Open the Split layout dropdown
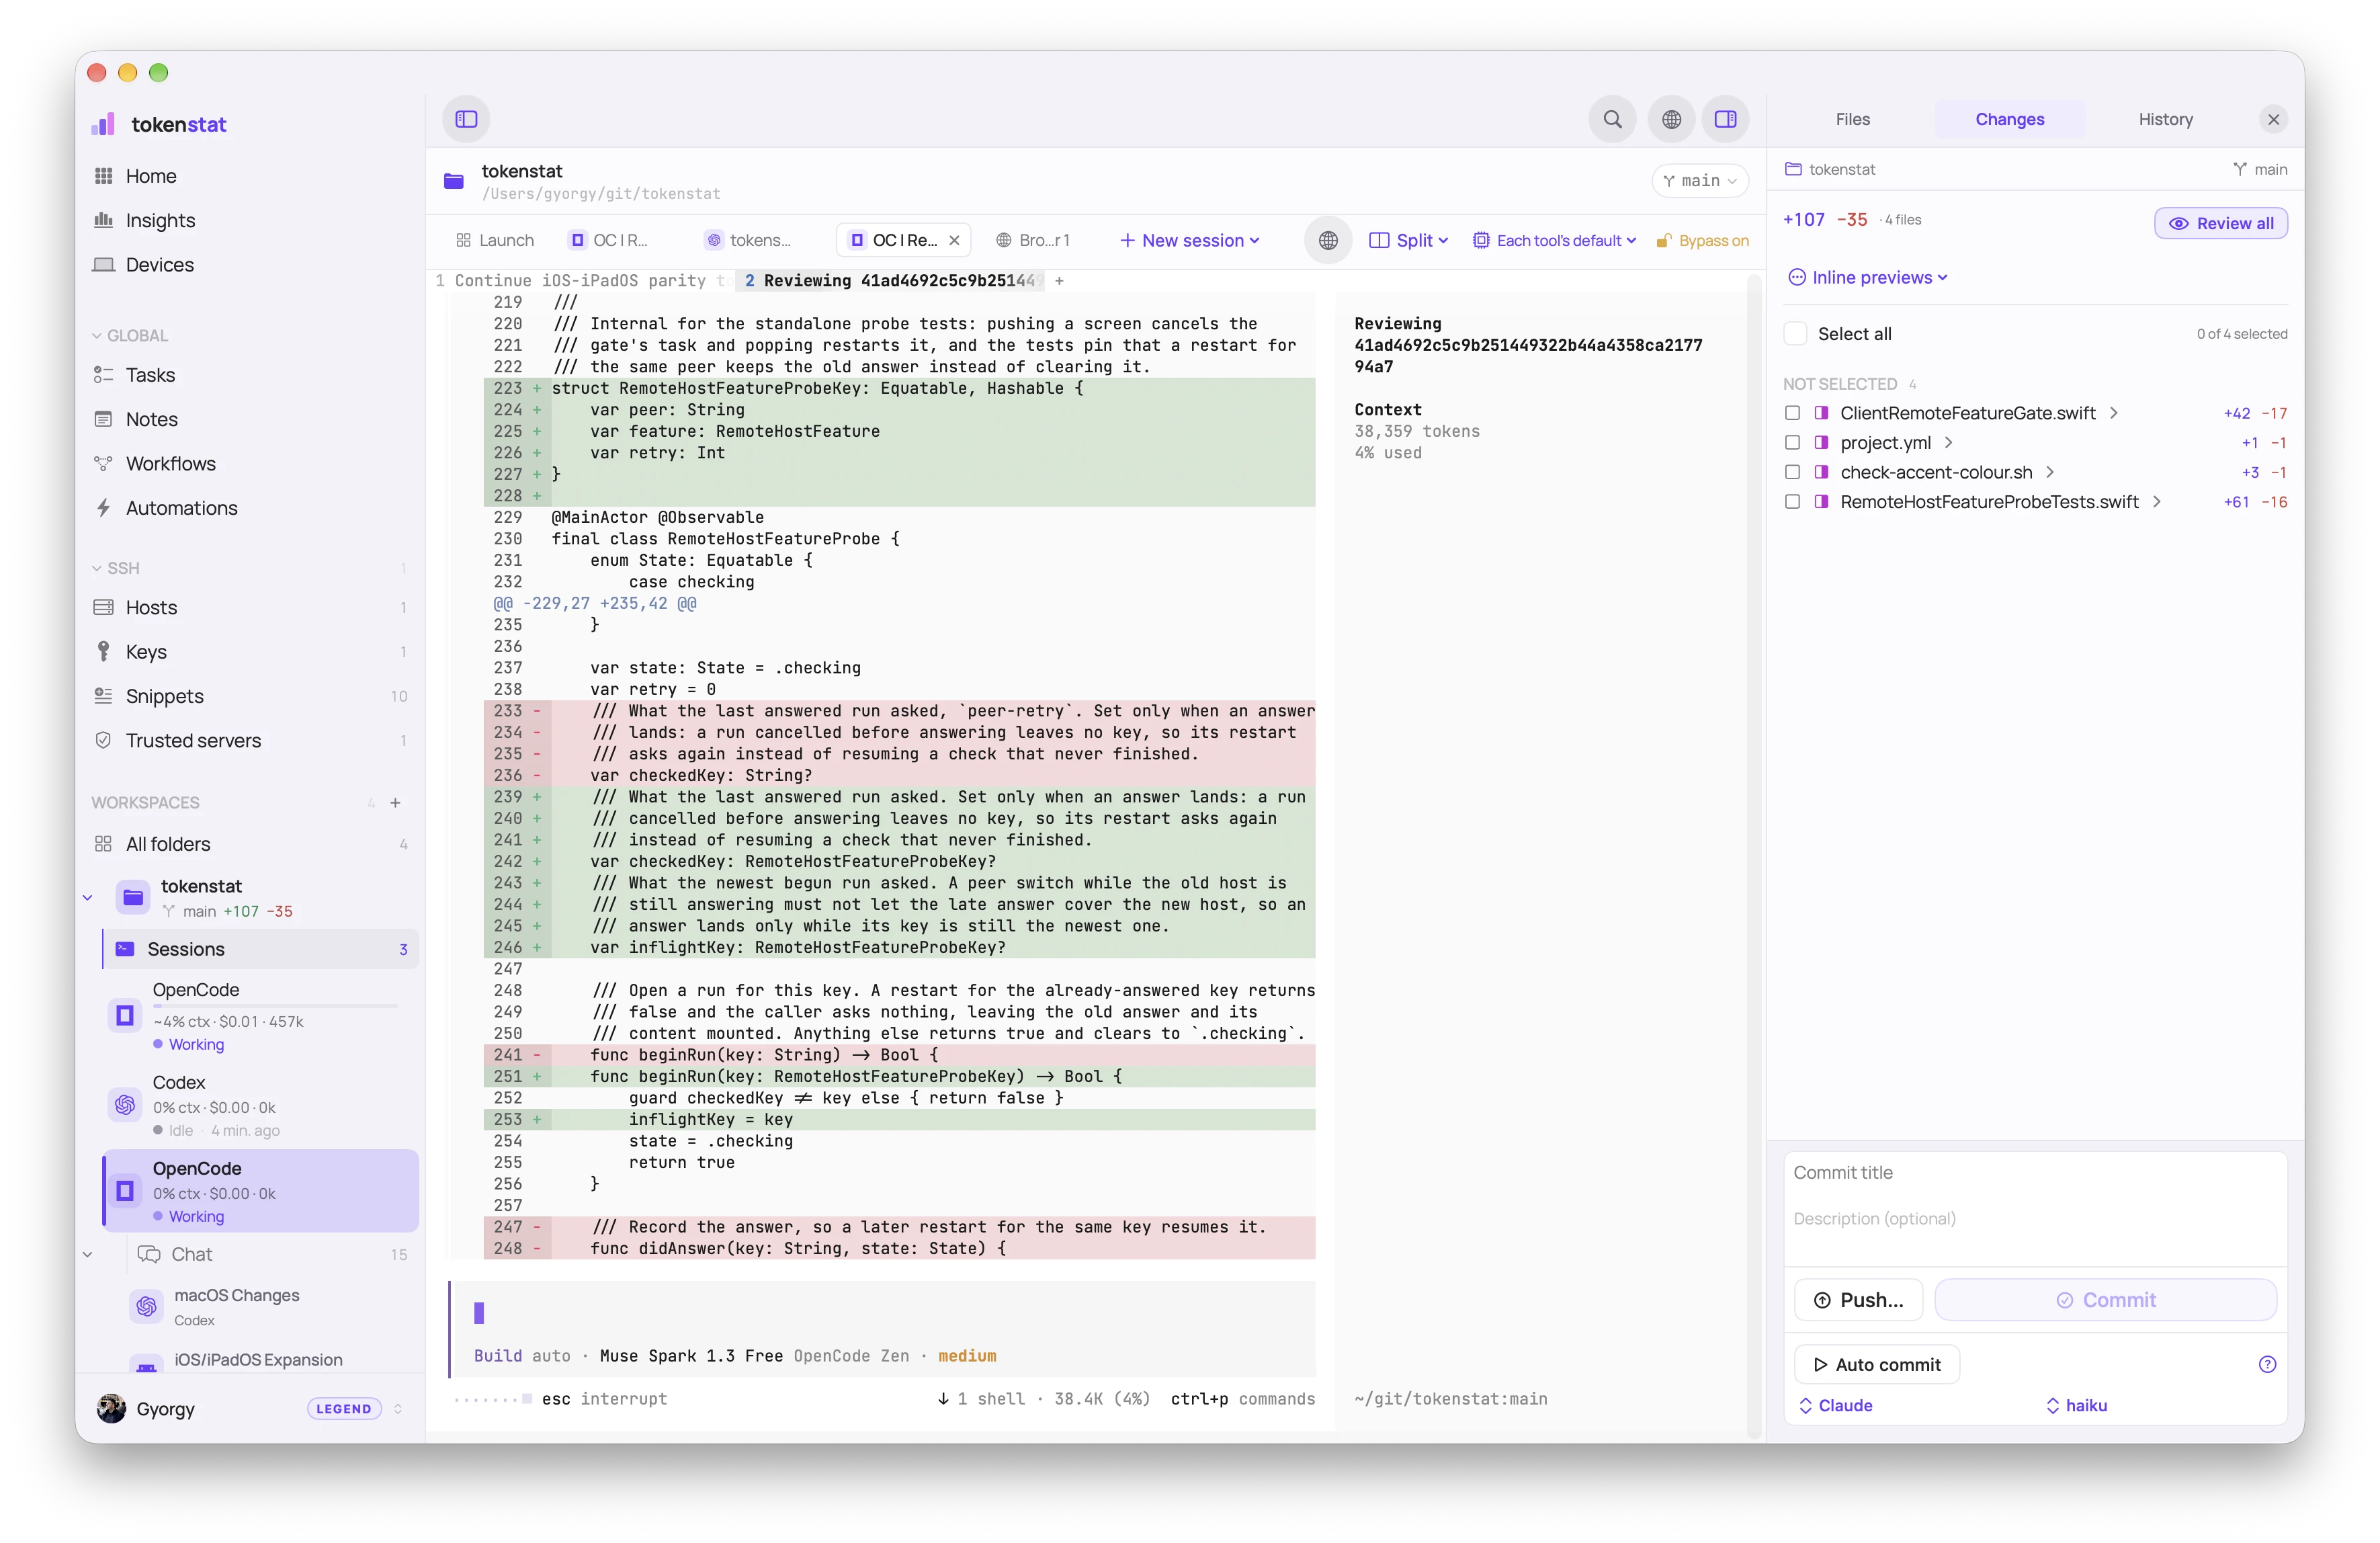This screenshot has width=2380, height=1543. (x=1408, y=240)
